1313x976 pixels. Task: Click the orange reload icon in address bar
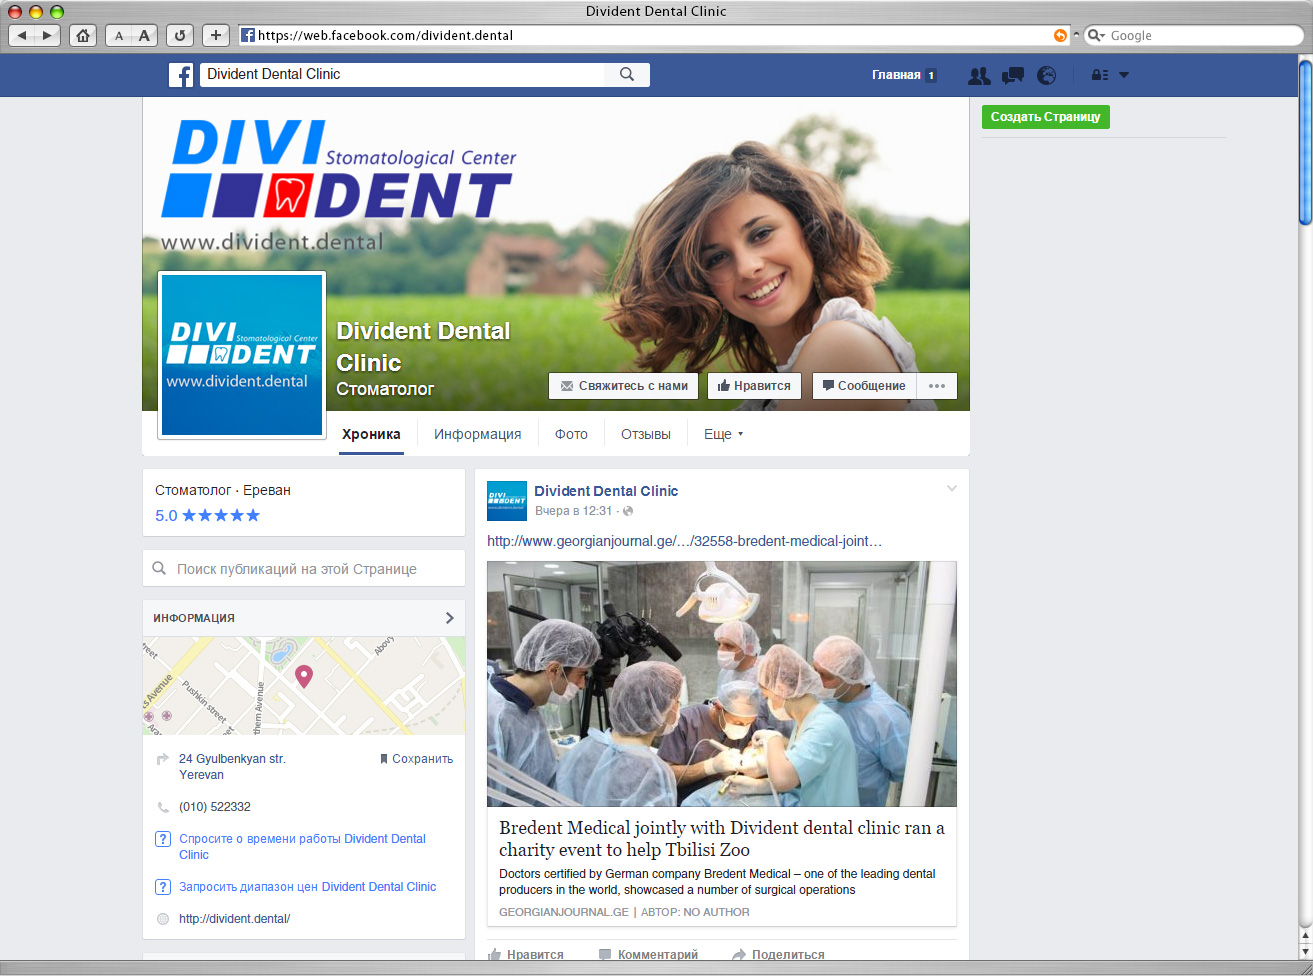1060,35
